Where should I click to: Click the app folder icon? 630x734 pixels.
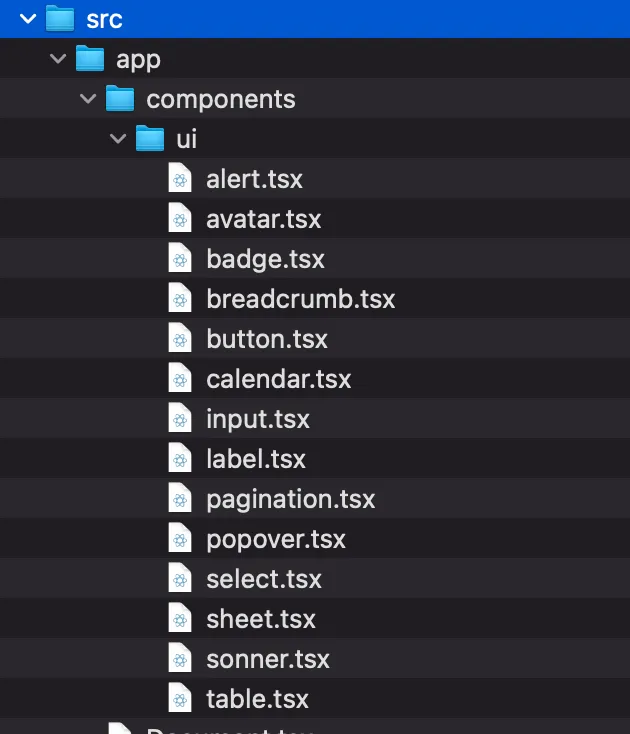pos(90,60)
